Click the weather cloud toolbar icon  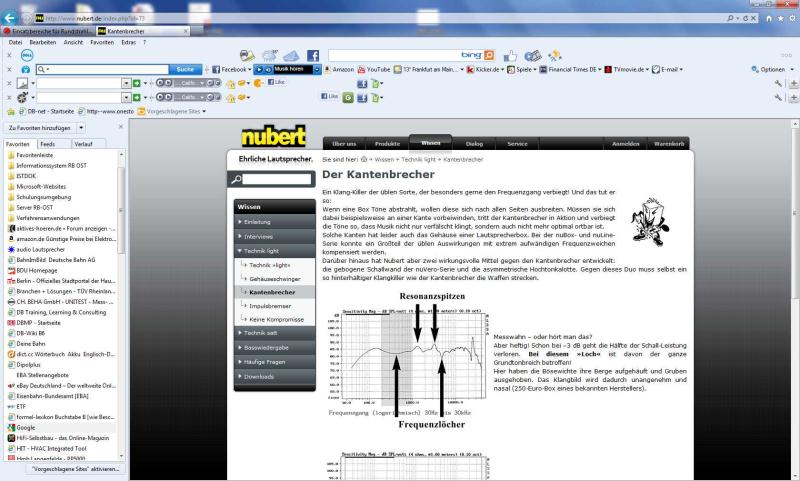(x=269, y=55)
